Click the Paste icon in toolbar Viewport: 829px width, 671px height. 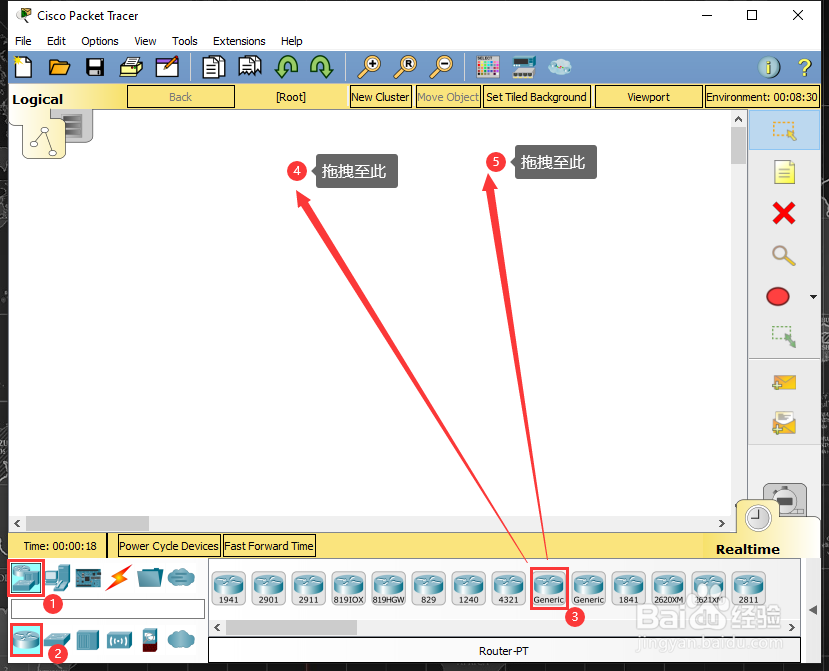250,67
